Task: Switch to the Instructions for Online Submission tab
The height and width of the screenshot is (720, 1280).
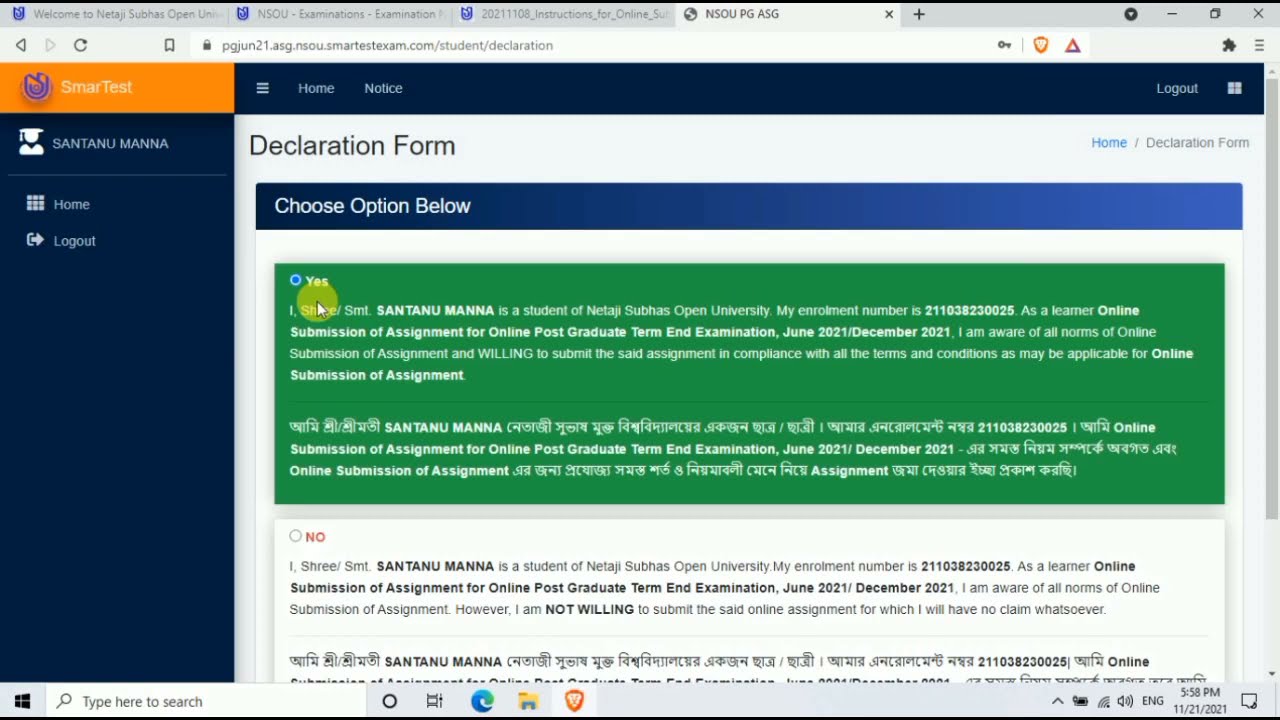Action: (565, 14)
